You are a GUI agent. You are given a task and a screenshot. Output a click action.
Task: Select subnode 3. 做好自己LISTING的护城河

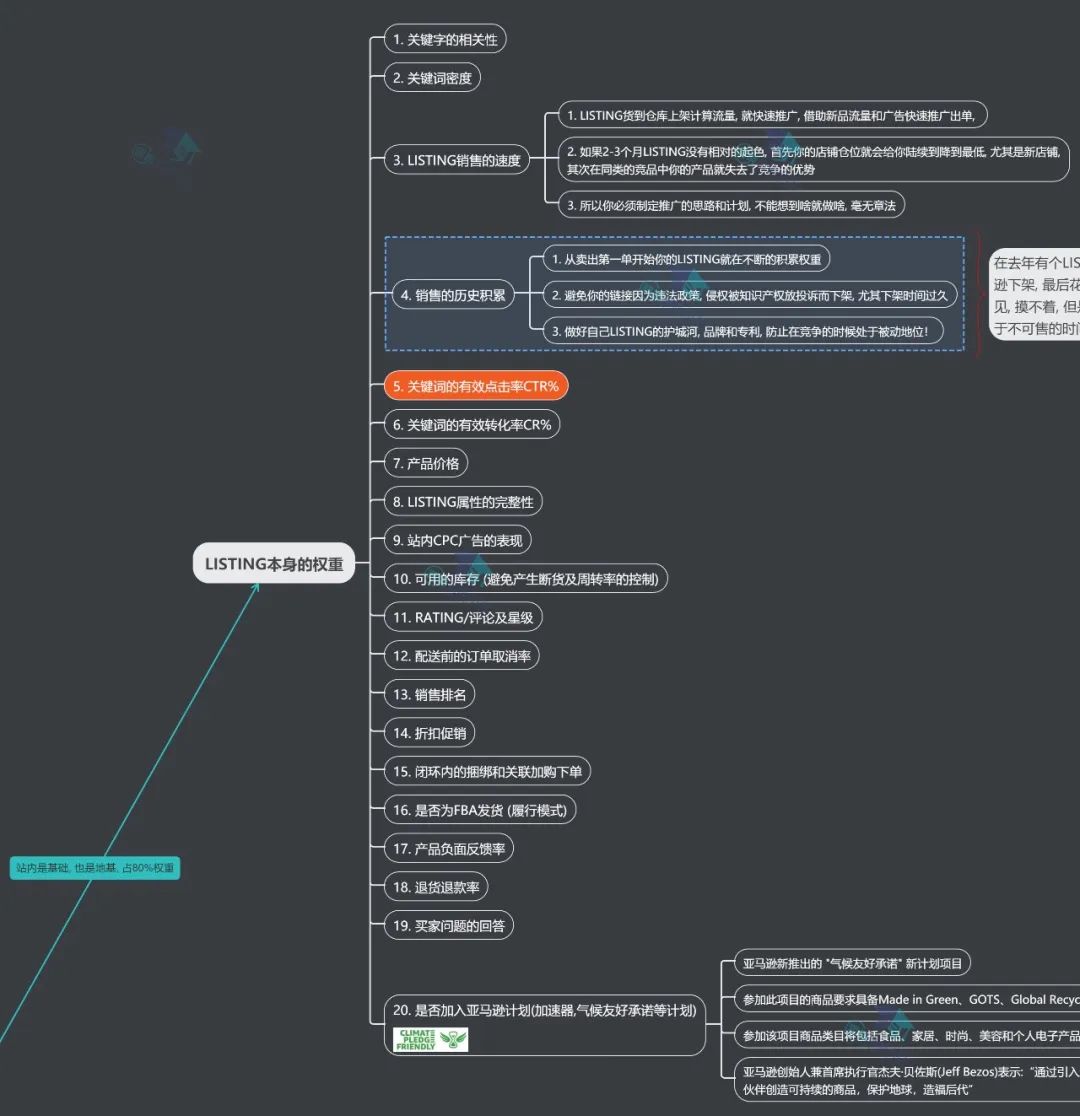click(x=743, y=331)
